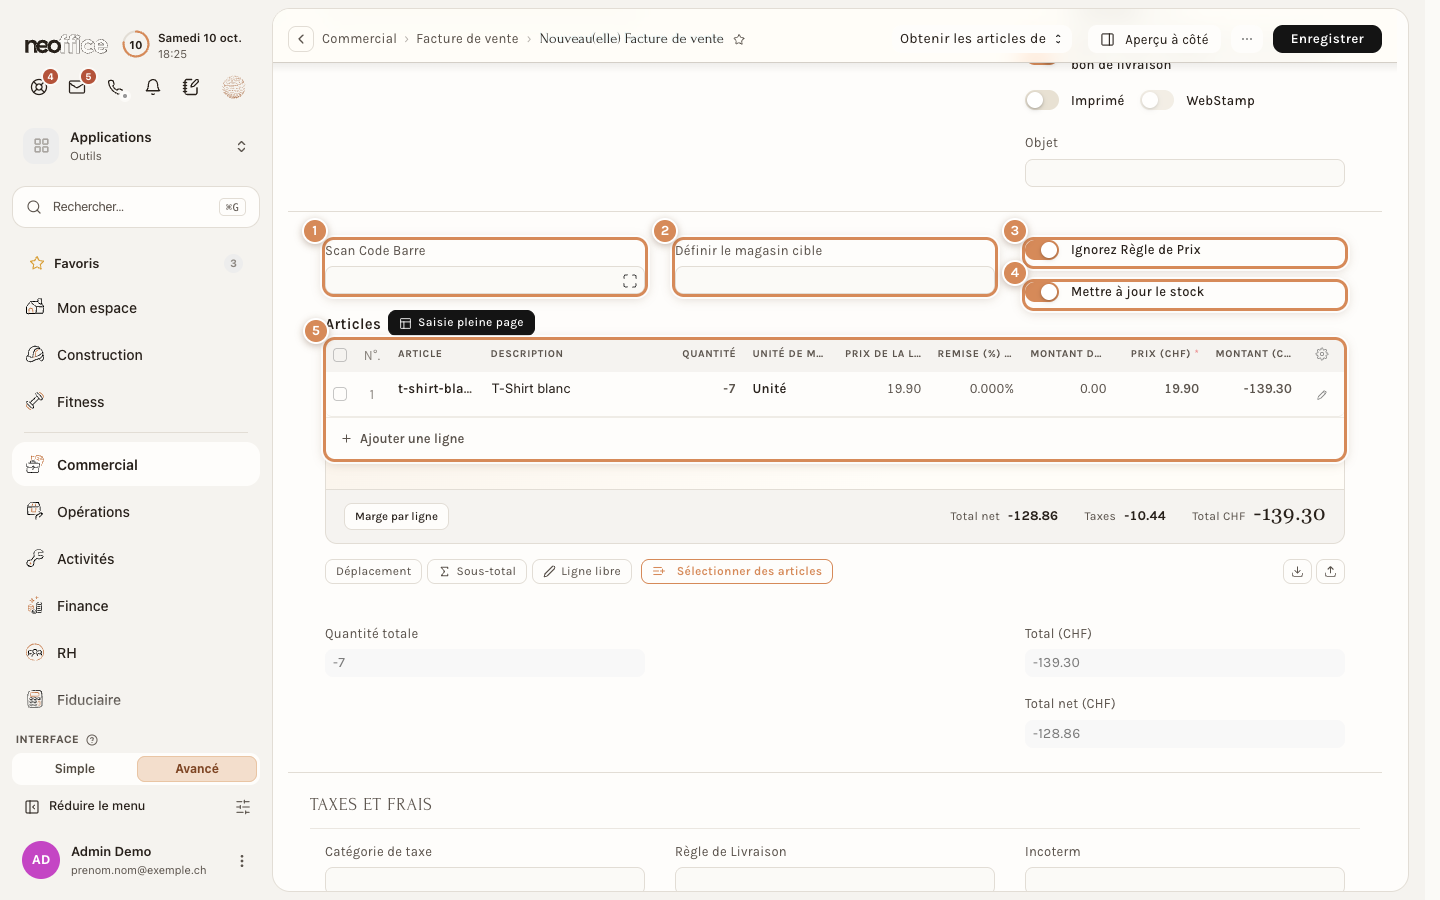Image resolution: width=1440 pixels, height=900 pixels.
Task: Open the phone calls icon
Action: point(116,87)
